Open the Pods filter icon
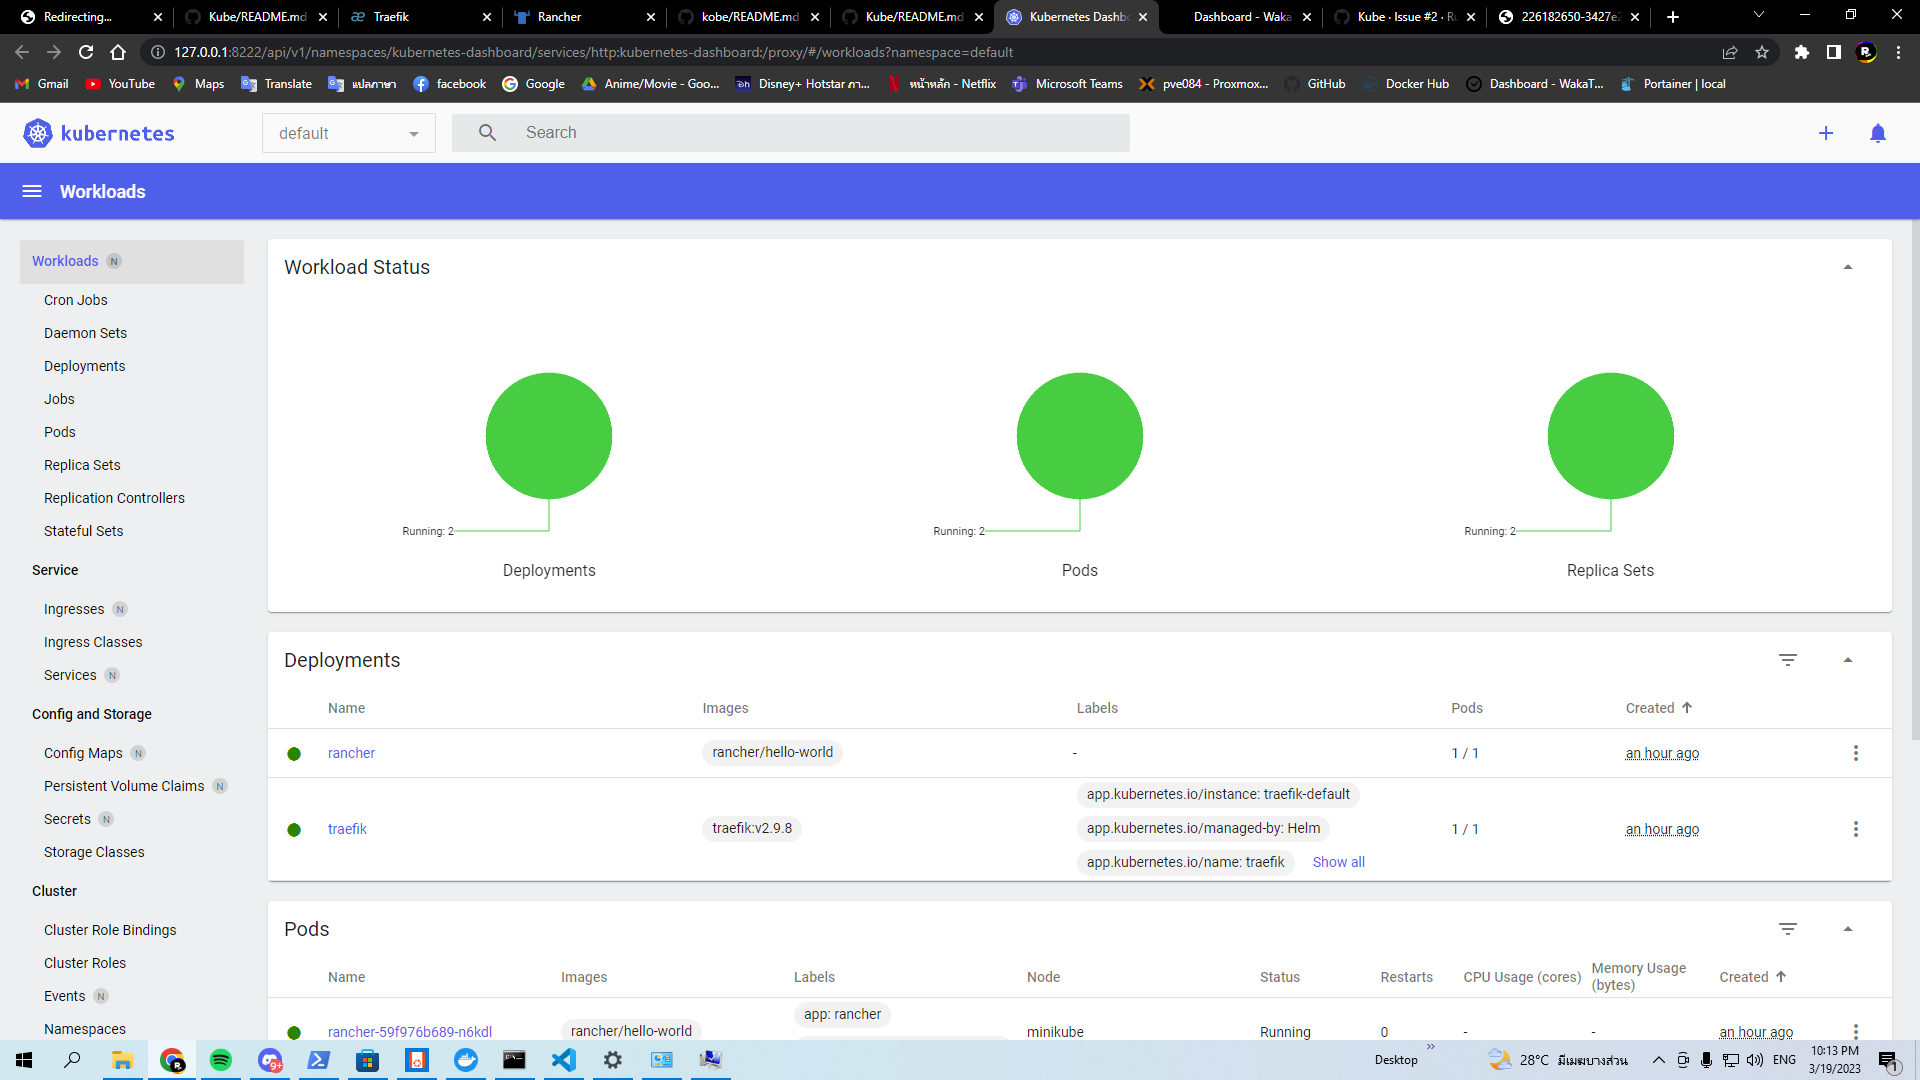The width and height of the screenshot is (1920, 1080). coord(1788,929)
